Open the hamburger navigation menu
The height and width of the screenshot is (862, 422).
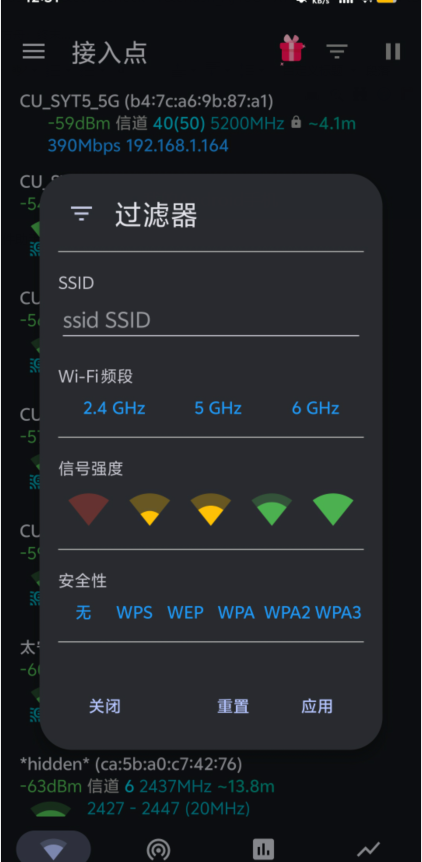click(34, 52)
